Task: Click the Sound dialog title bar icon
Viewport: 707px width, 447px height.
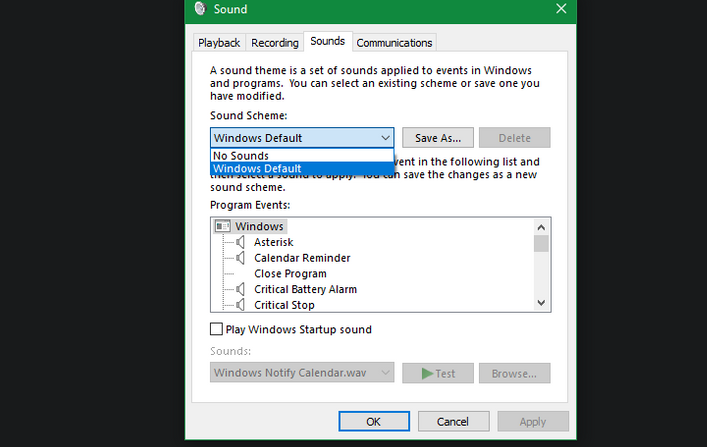Action: point(200,9)
